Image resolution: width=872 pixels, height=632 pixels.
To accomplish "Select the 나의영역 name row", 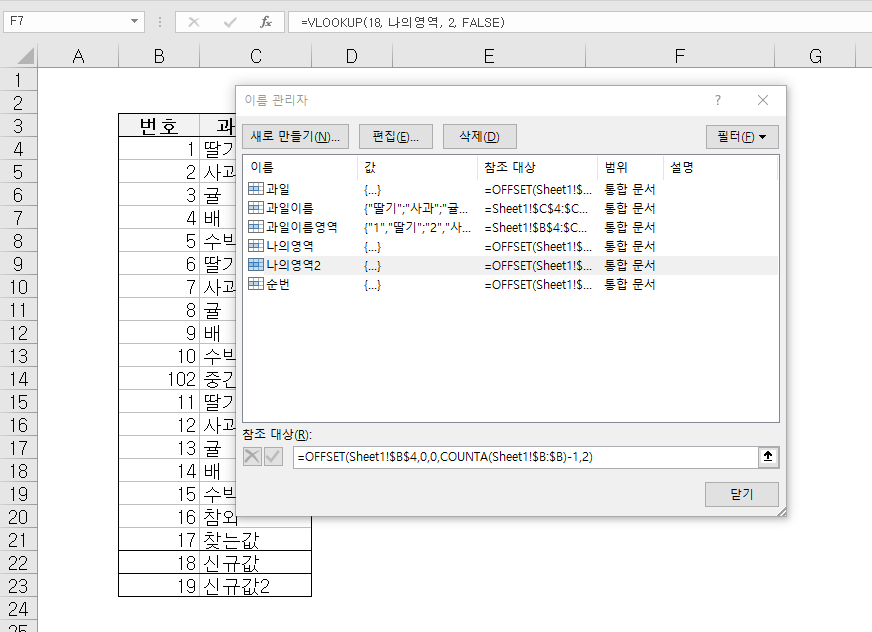I will pos(510,246).
